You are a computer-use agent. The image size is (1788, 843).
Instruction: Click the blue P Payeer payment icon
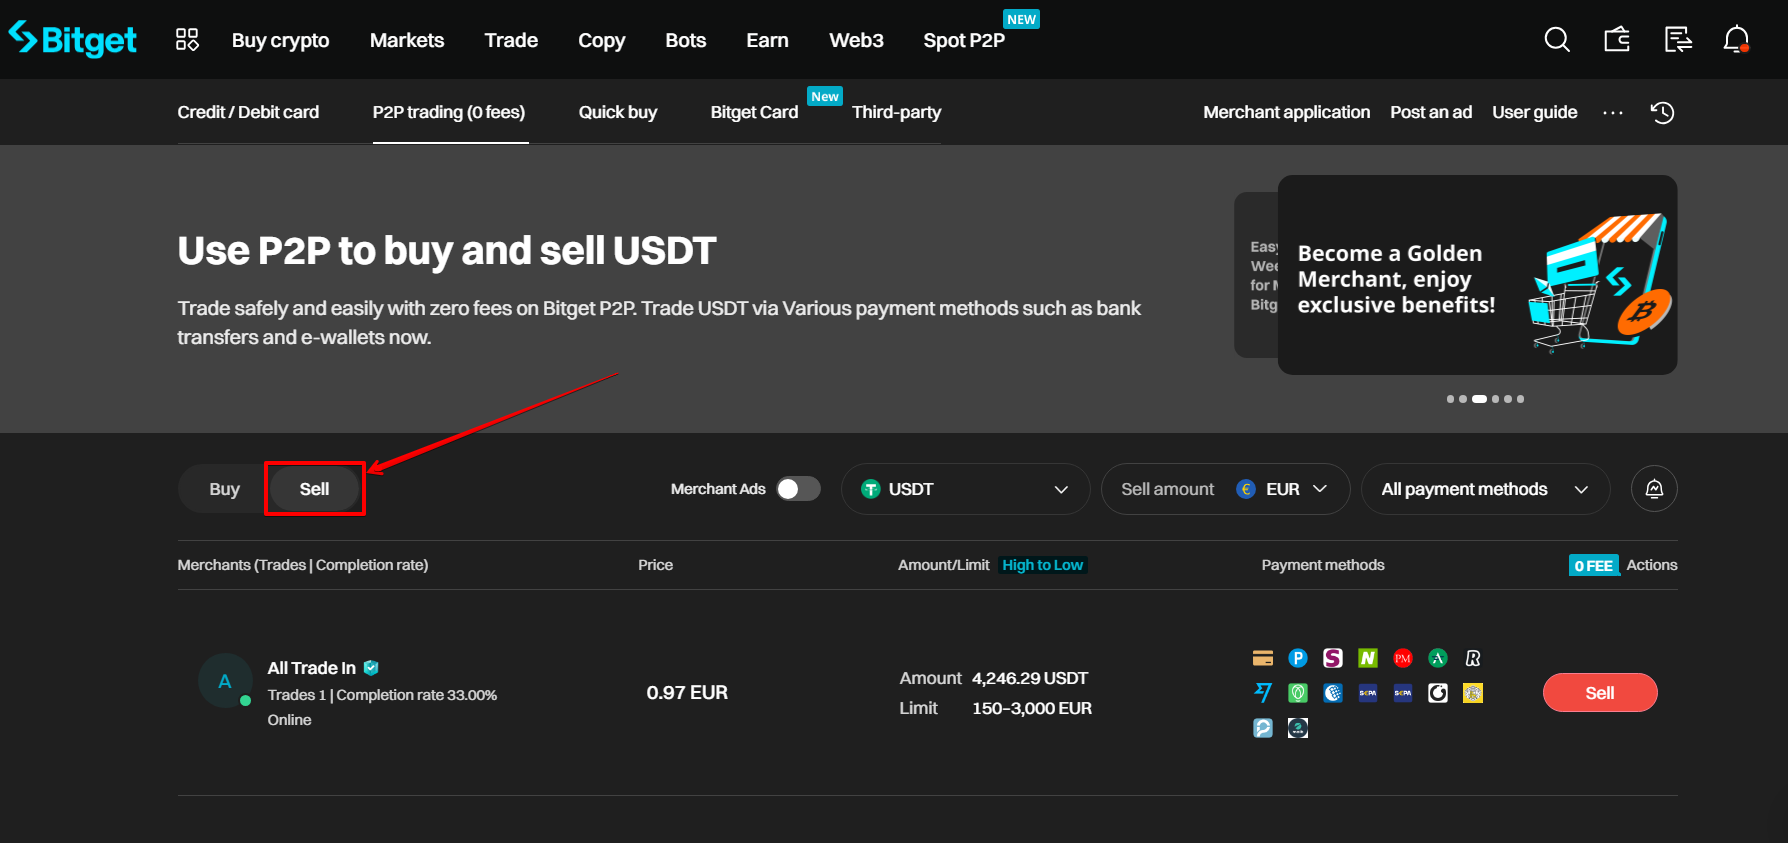tap(1298, 658)
